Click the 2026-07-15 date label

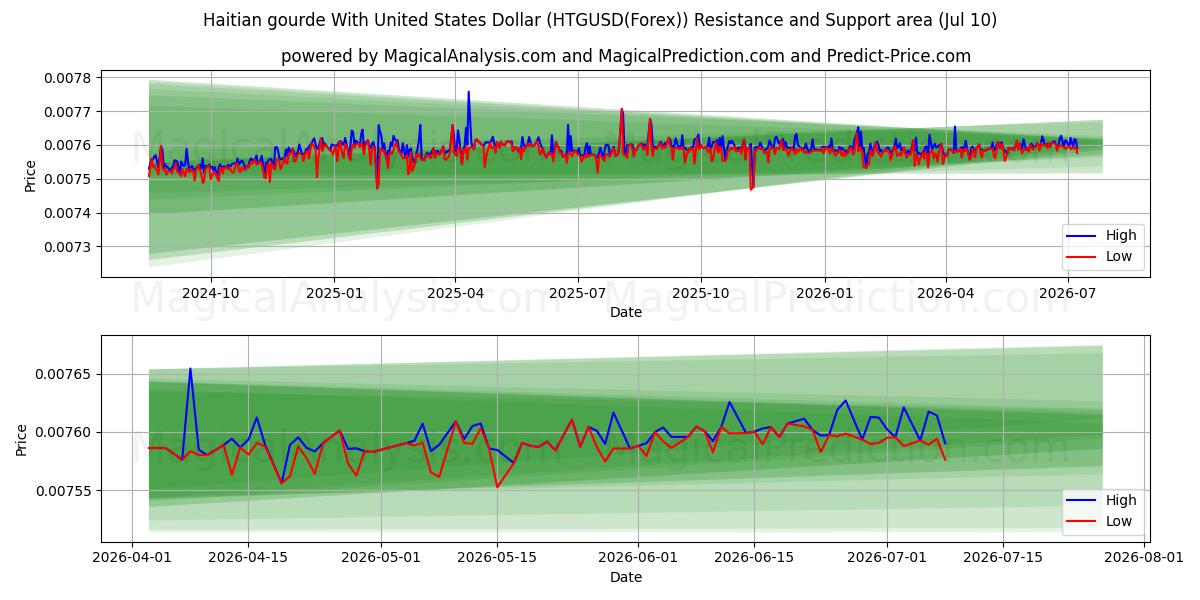1004,559
